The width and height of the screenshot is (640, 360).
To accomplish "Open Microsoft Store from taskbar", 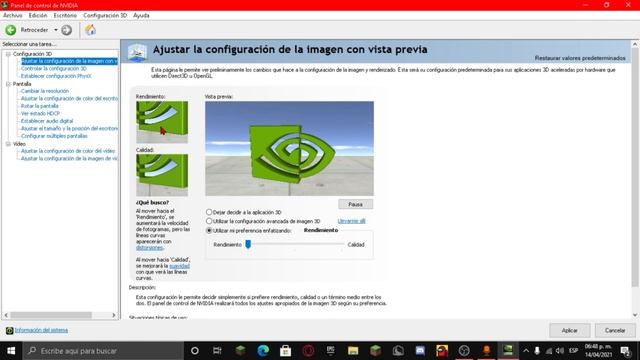I will pyautogui.click(x=285, y=351).
